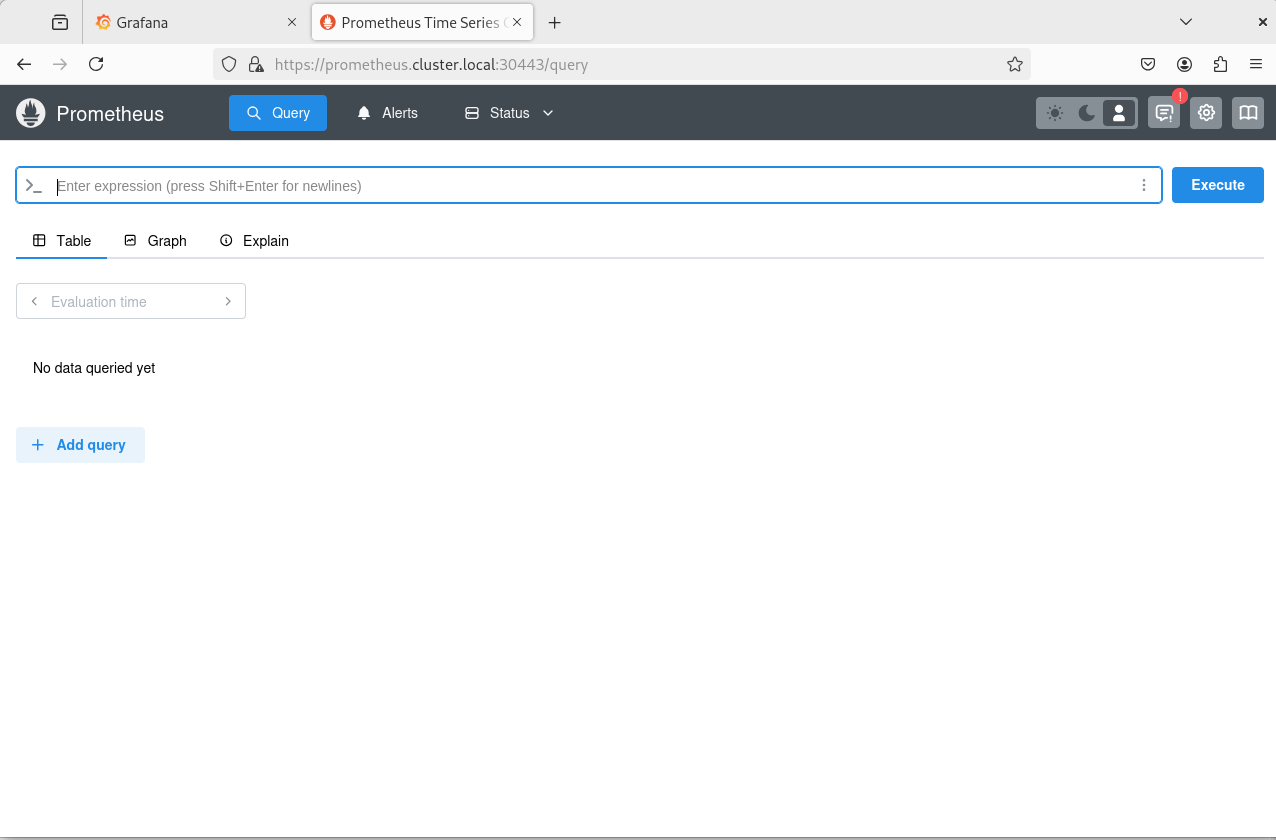Open documentation book icon
The image size is (1276, 840).
[1248, 113]
